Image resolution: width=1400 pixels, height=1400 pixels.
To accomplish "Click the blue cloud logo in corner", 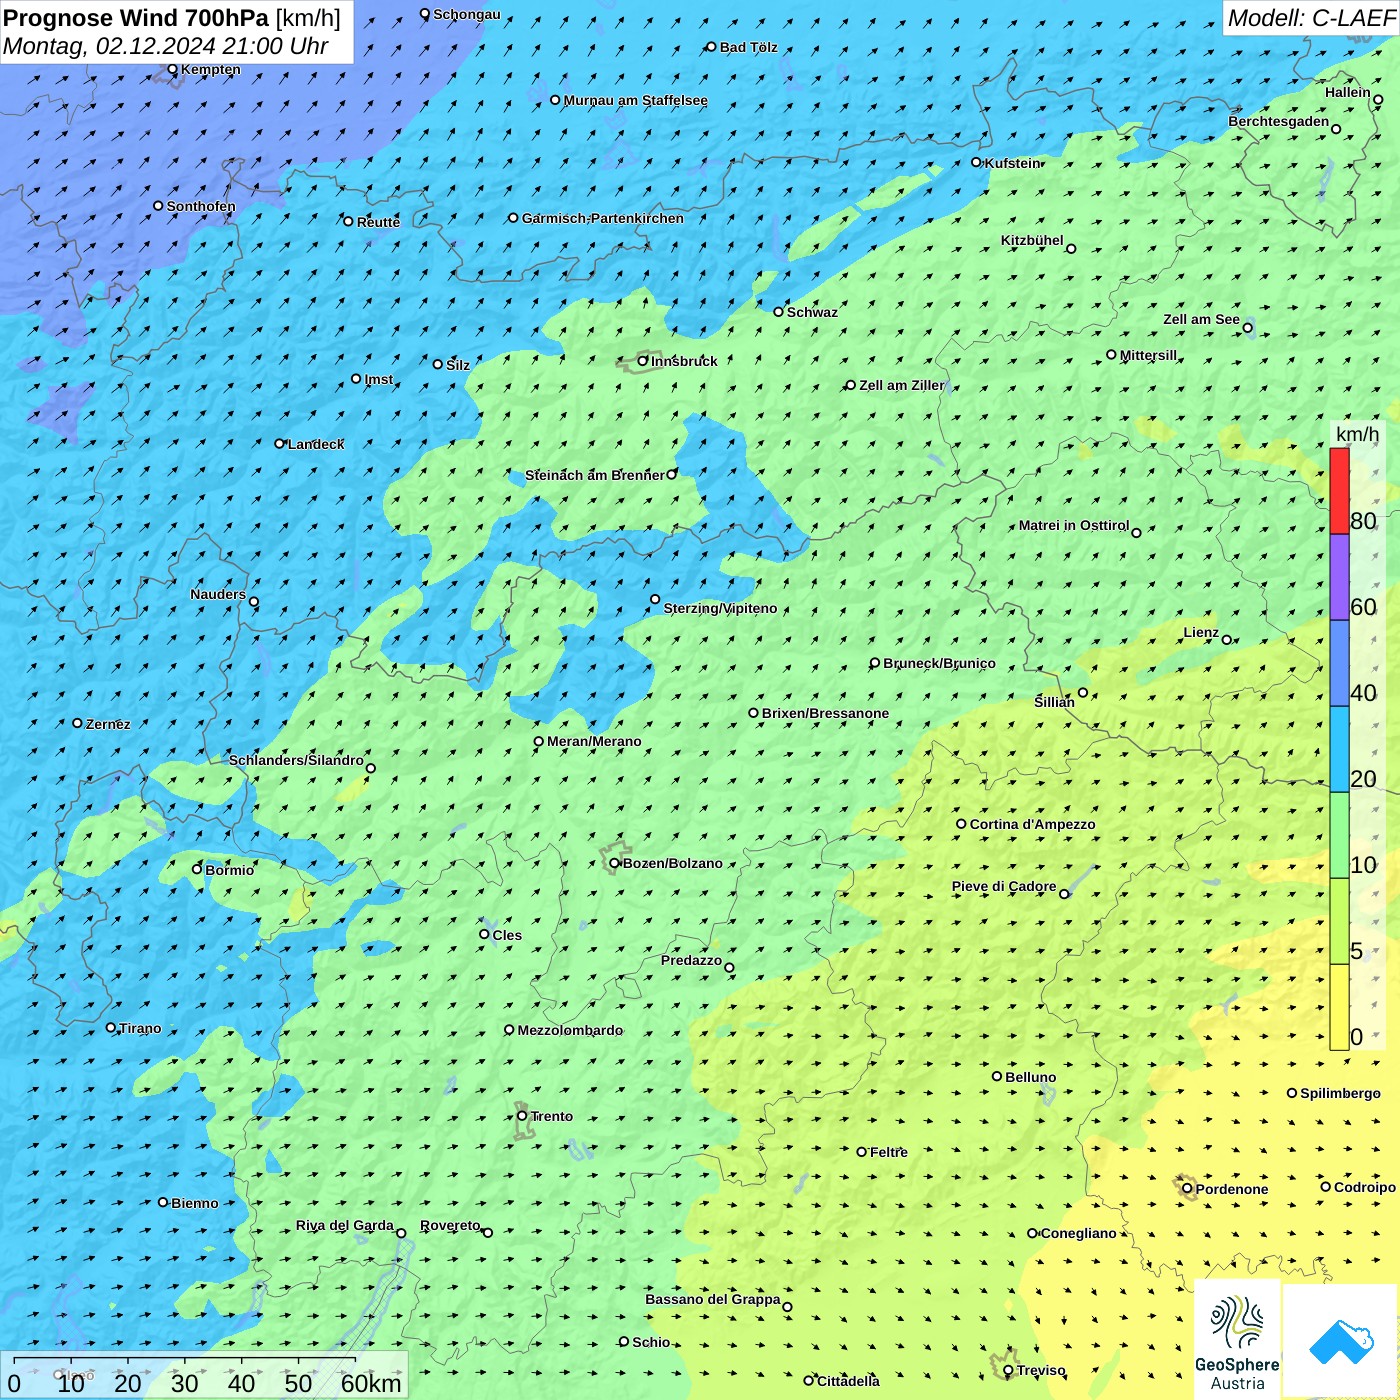I will coord(1340,1341).
